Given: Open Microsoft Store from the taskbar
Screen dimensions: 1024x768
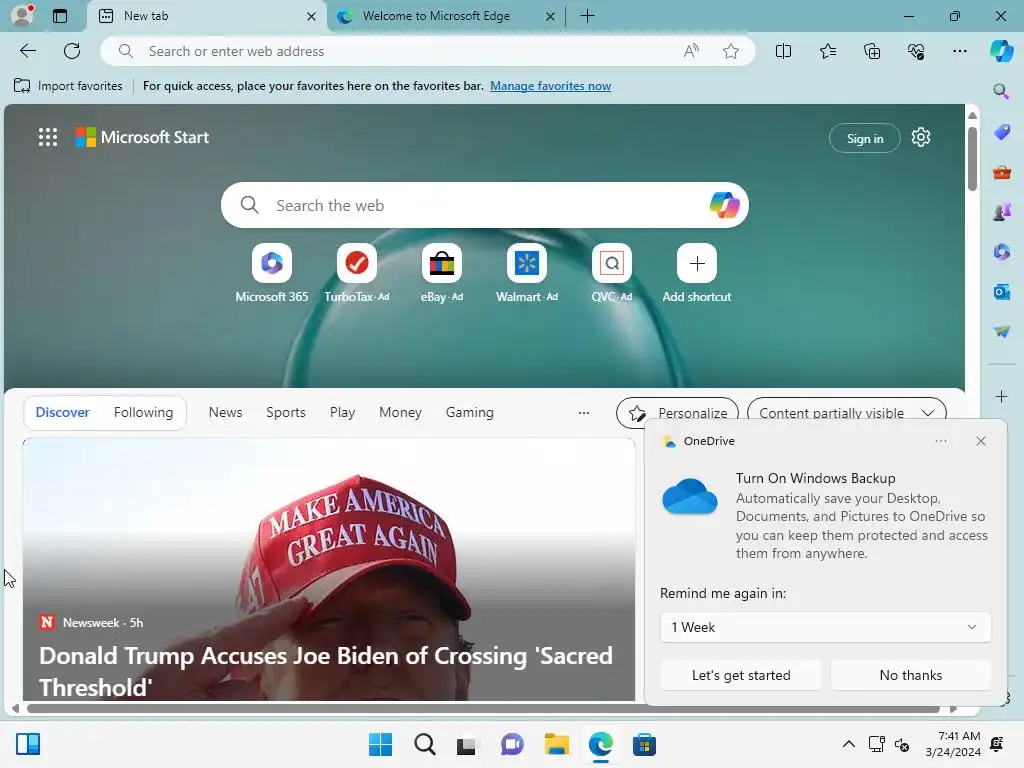Looking at the screenshot, I should point(644,744).
